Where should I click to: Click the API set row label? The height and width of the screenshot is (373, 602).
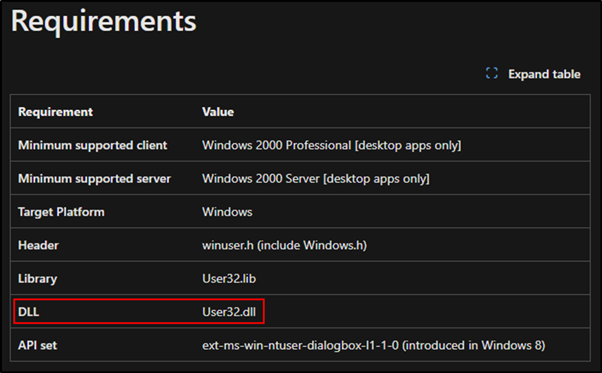click(37, 345)
